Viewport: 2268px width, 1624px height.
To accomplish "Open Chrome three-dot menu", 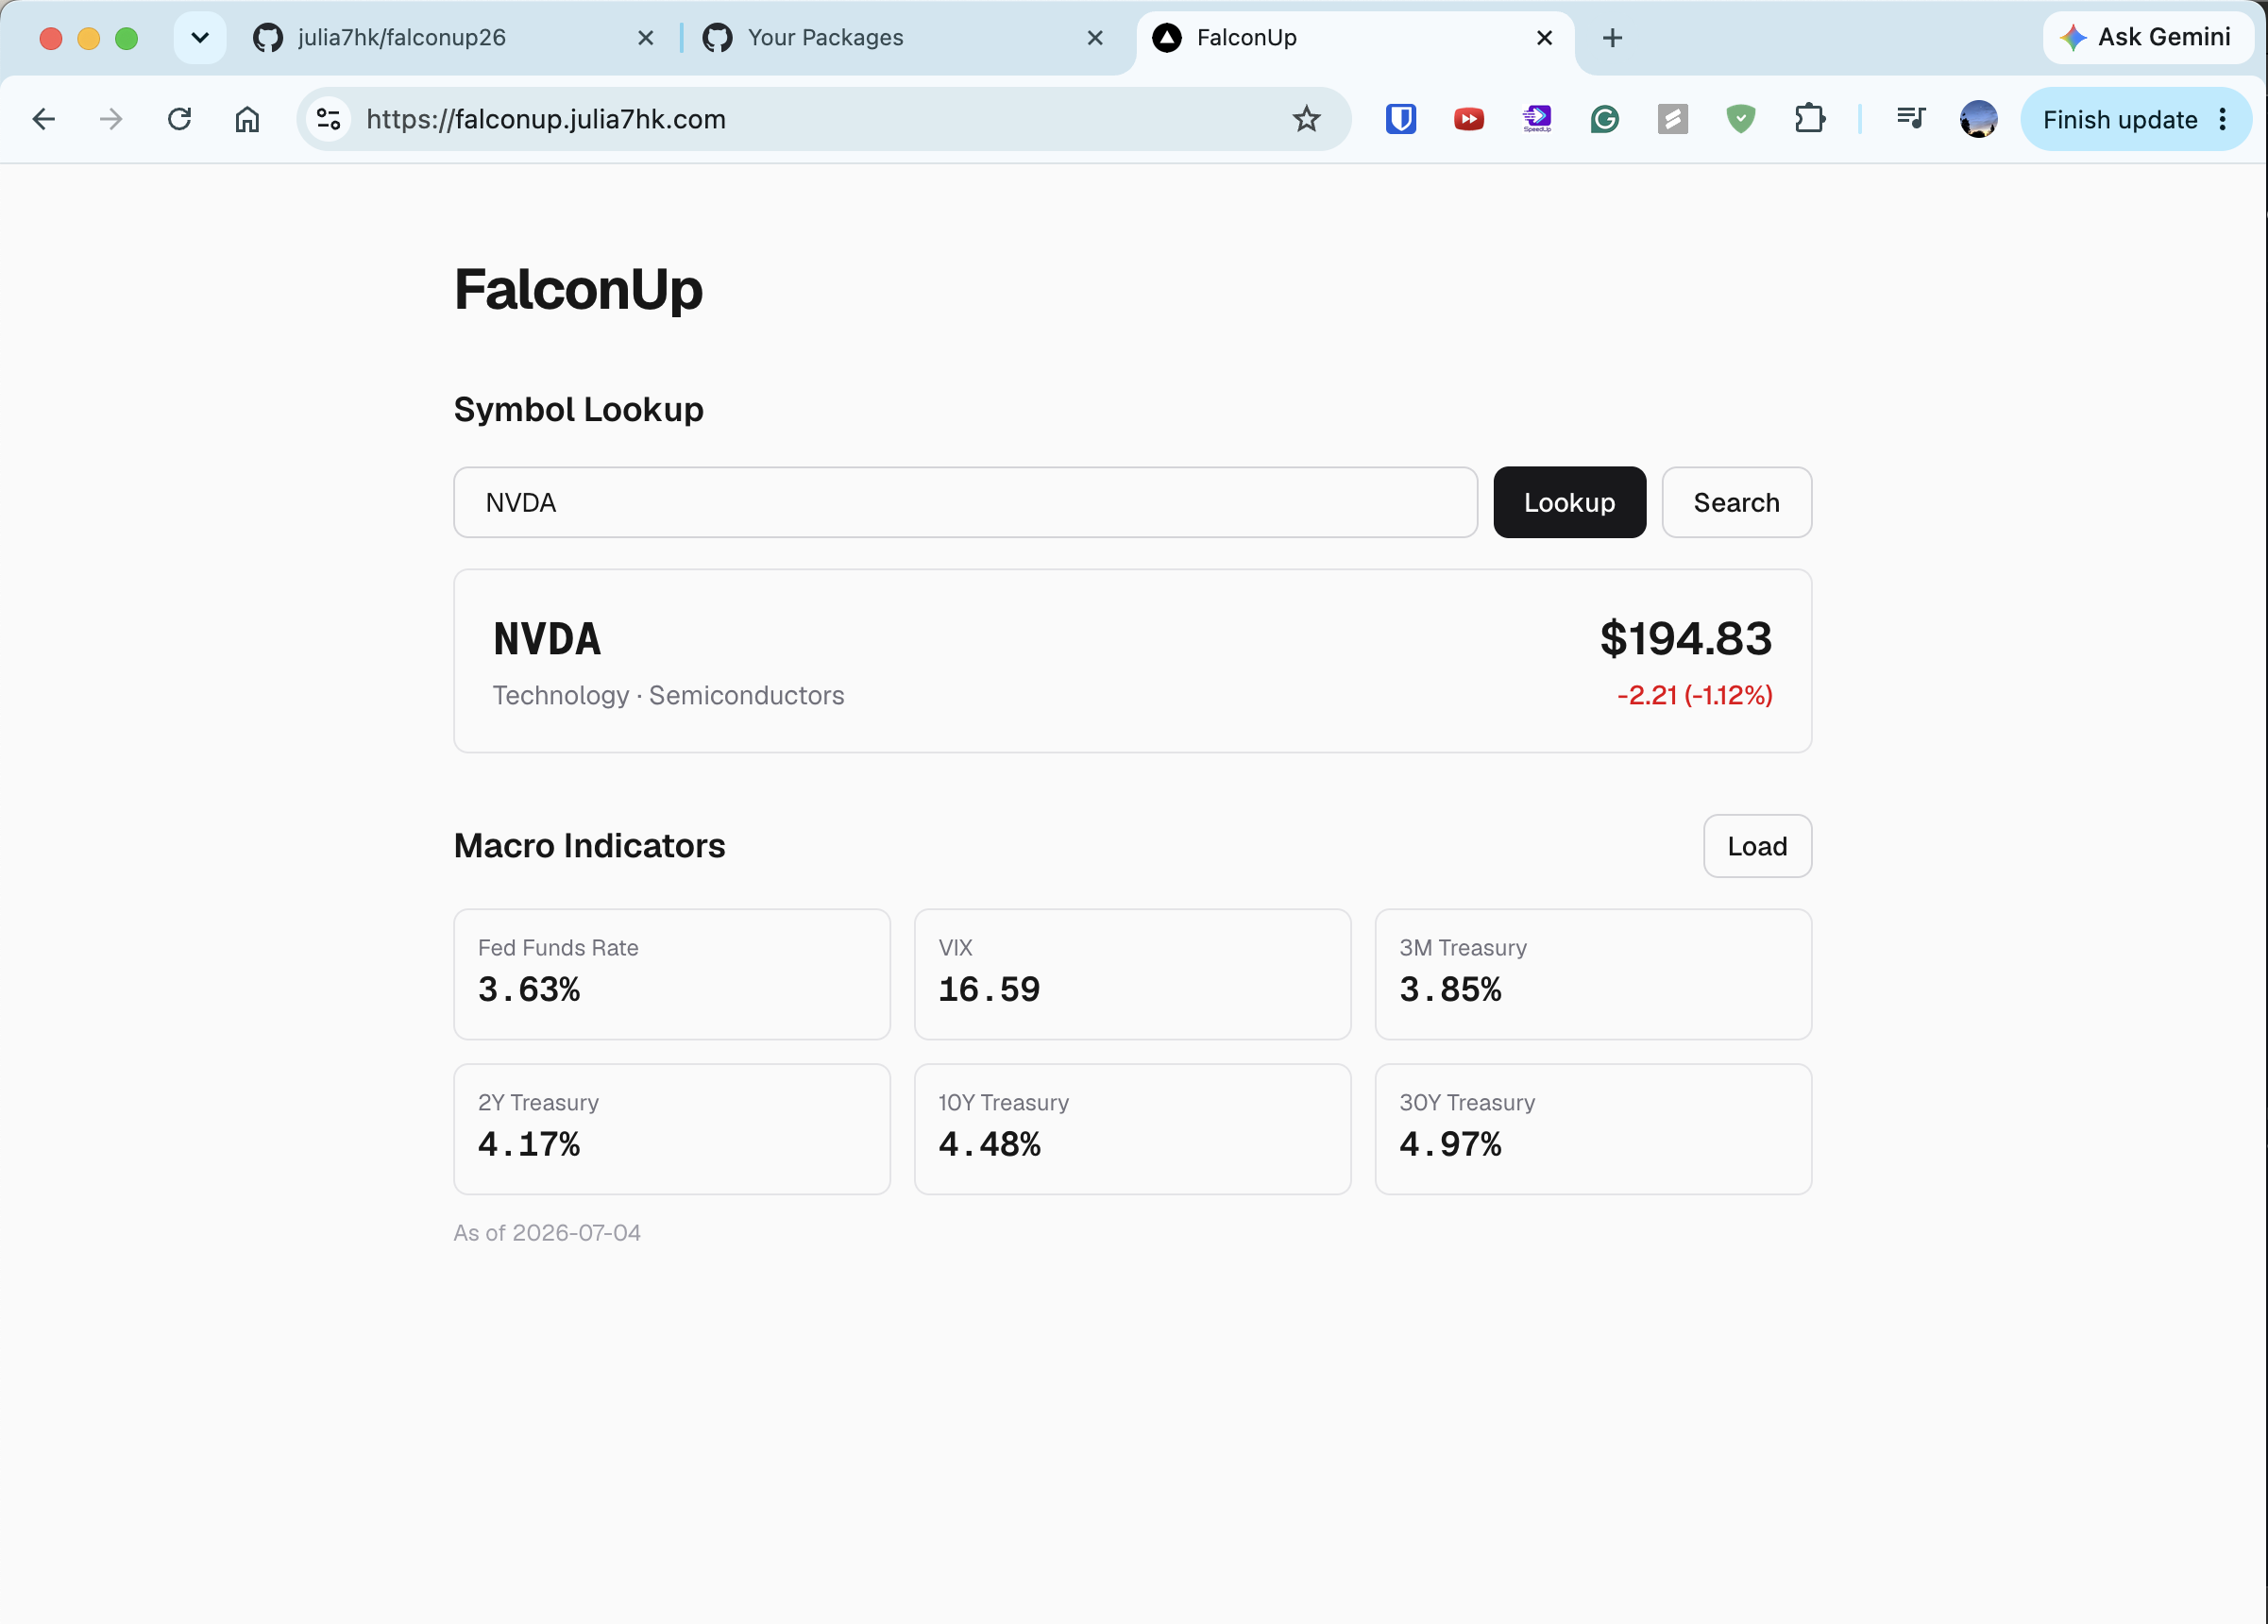I will click(2222, 119).
